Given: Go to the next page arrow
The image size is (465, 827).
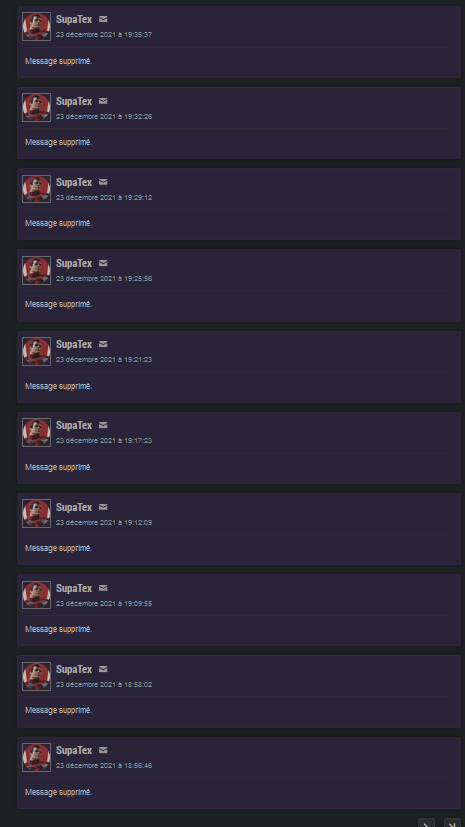Looking at the screenshot, I should click(427, 823).
